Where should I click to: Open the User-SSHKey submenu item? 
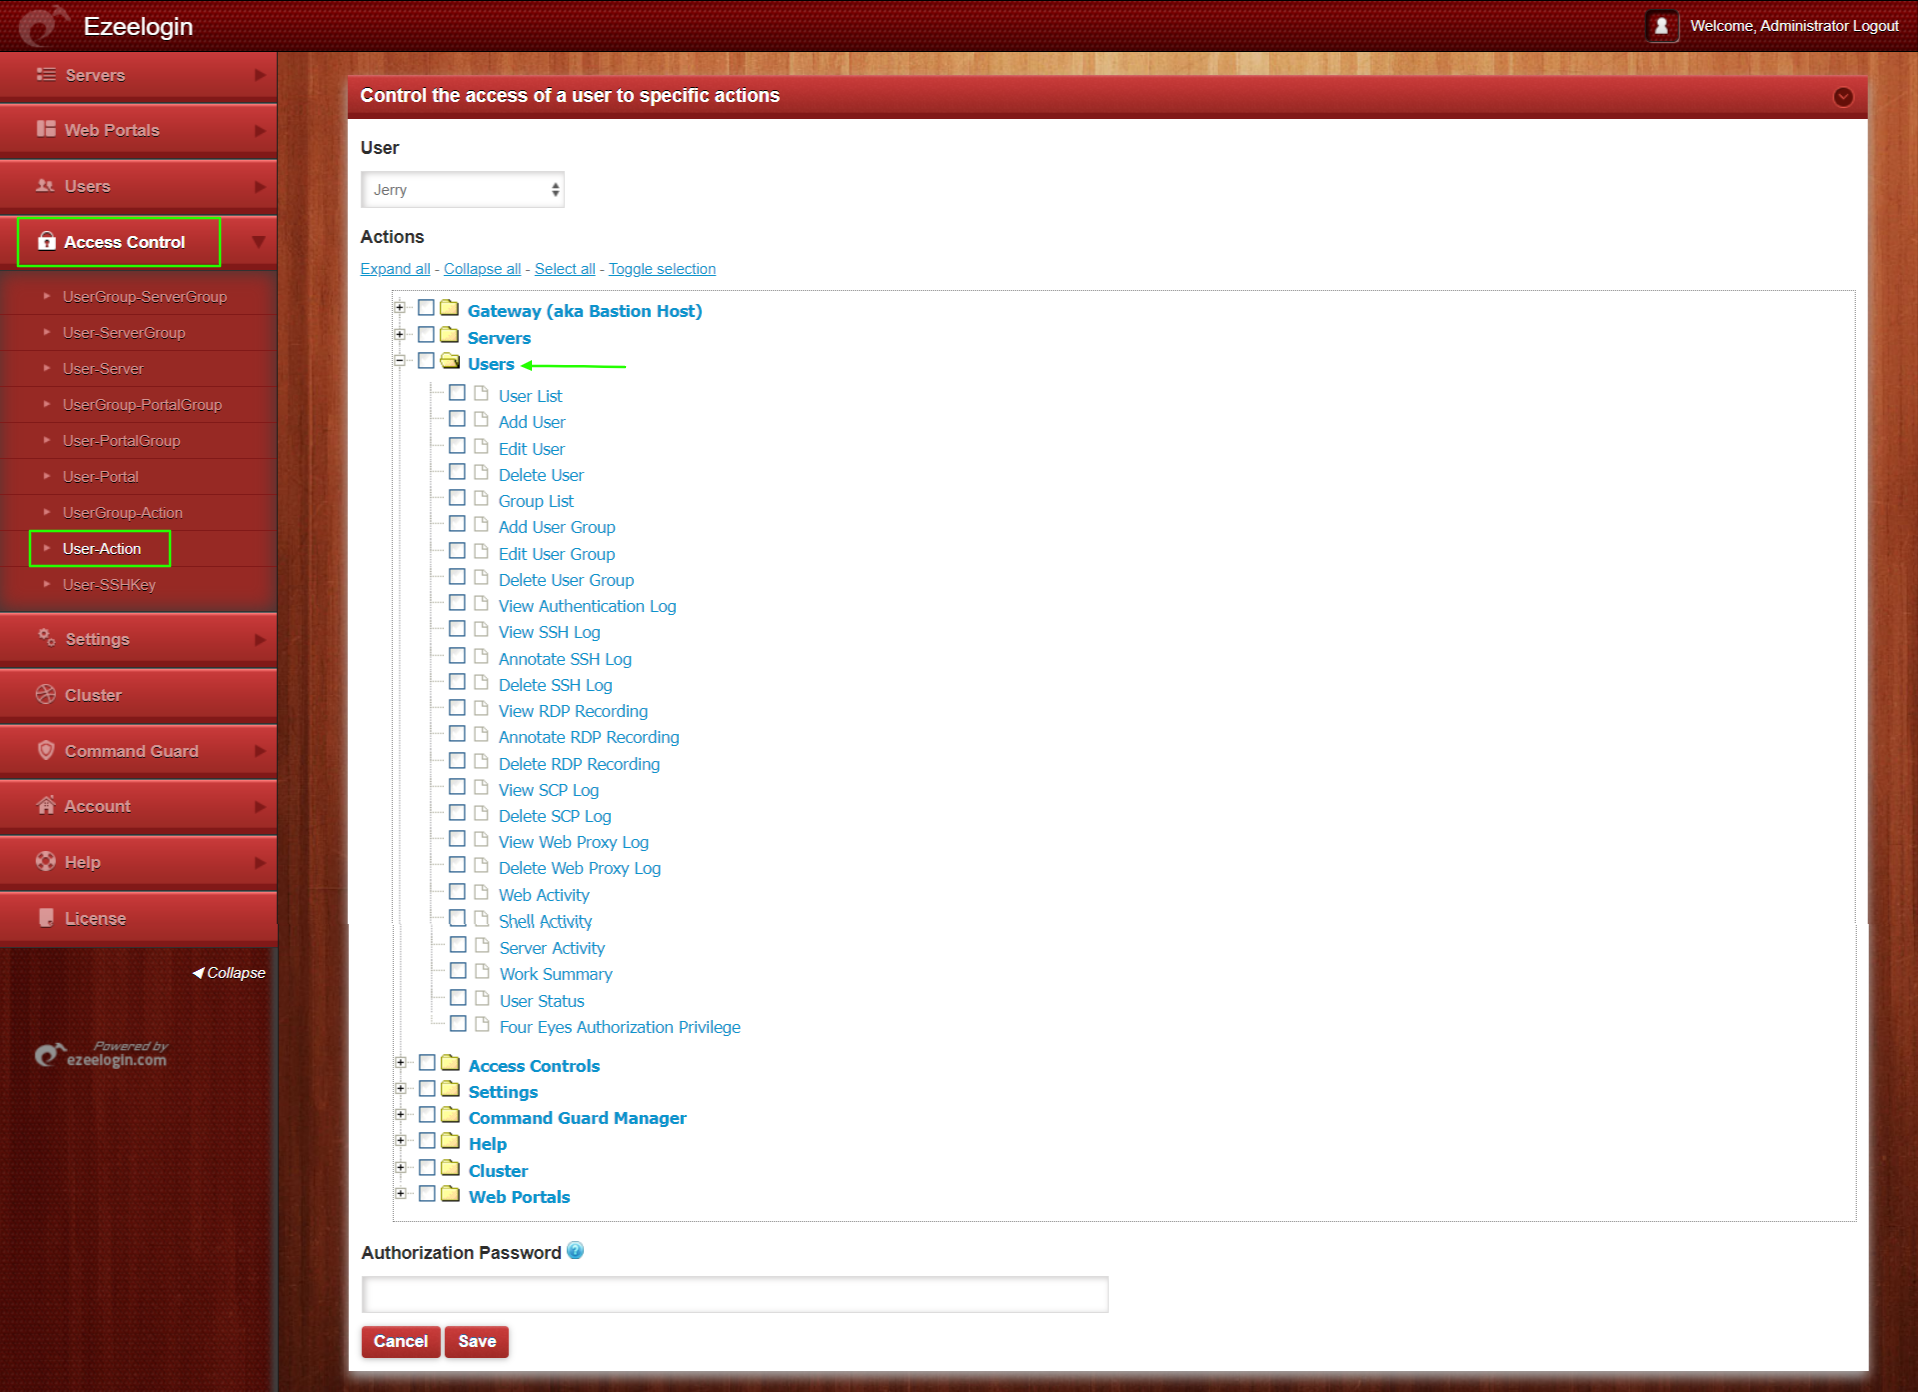coord(109,585)
